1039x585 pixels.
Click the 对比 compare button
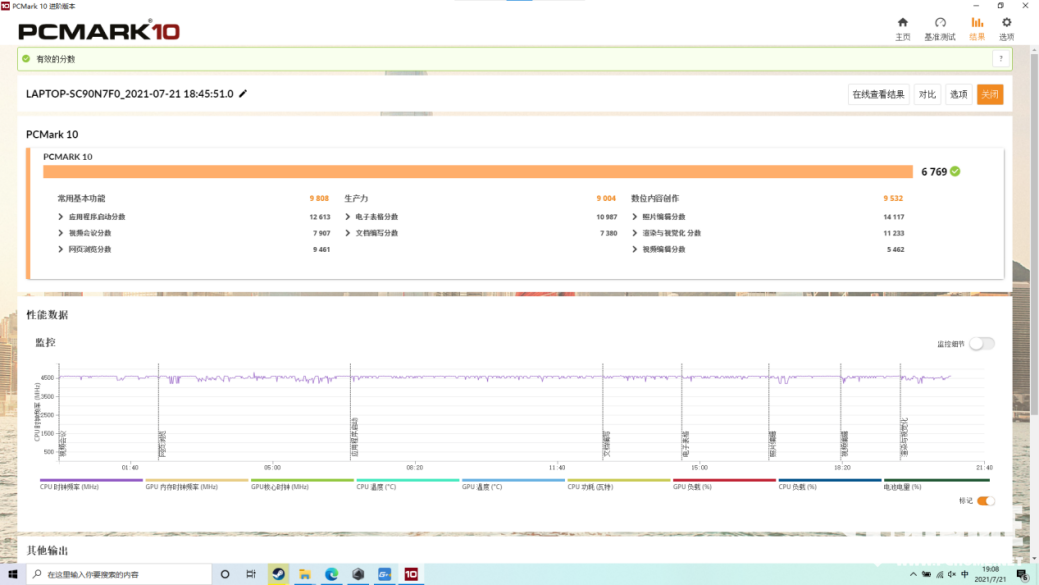click(x=927, y=94)
